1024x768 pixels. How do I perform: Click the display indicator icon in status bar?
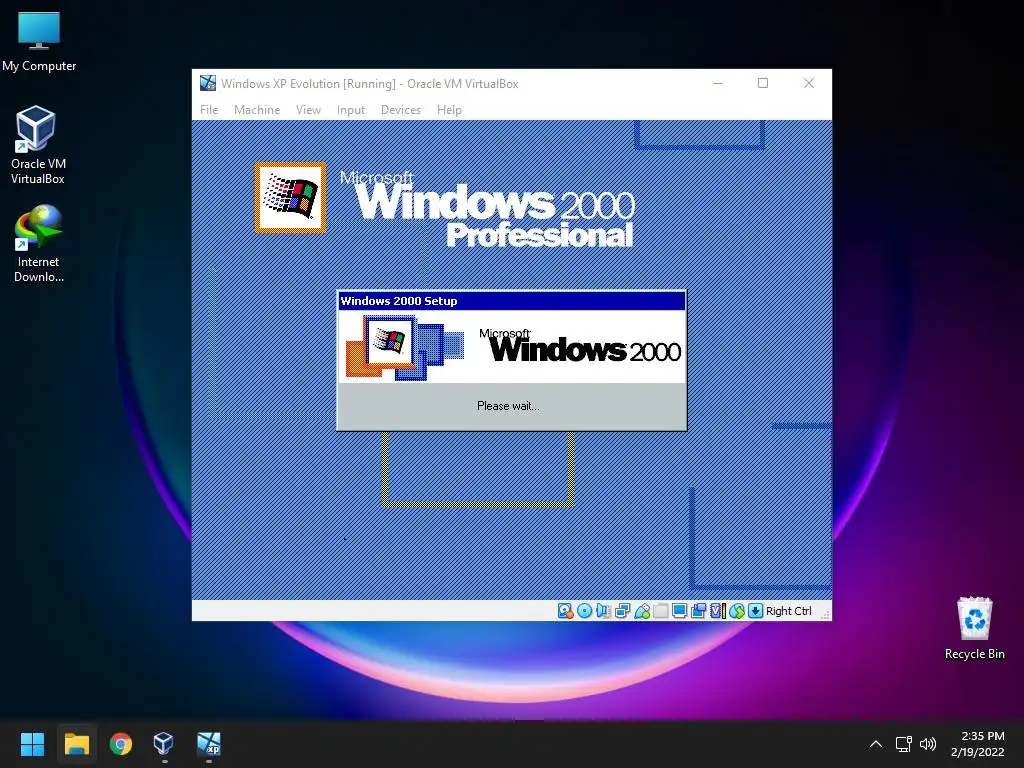pos(680,611)
